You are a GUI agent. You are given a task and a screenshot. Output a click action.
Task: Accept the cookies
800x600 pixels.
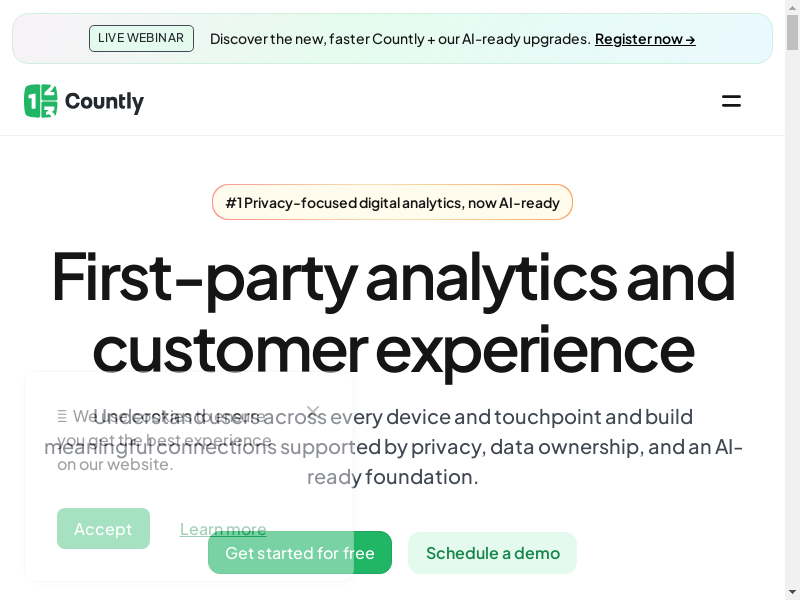(103, 529)
